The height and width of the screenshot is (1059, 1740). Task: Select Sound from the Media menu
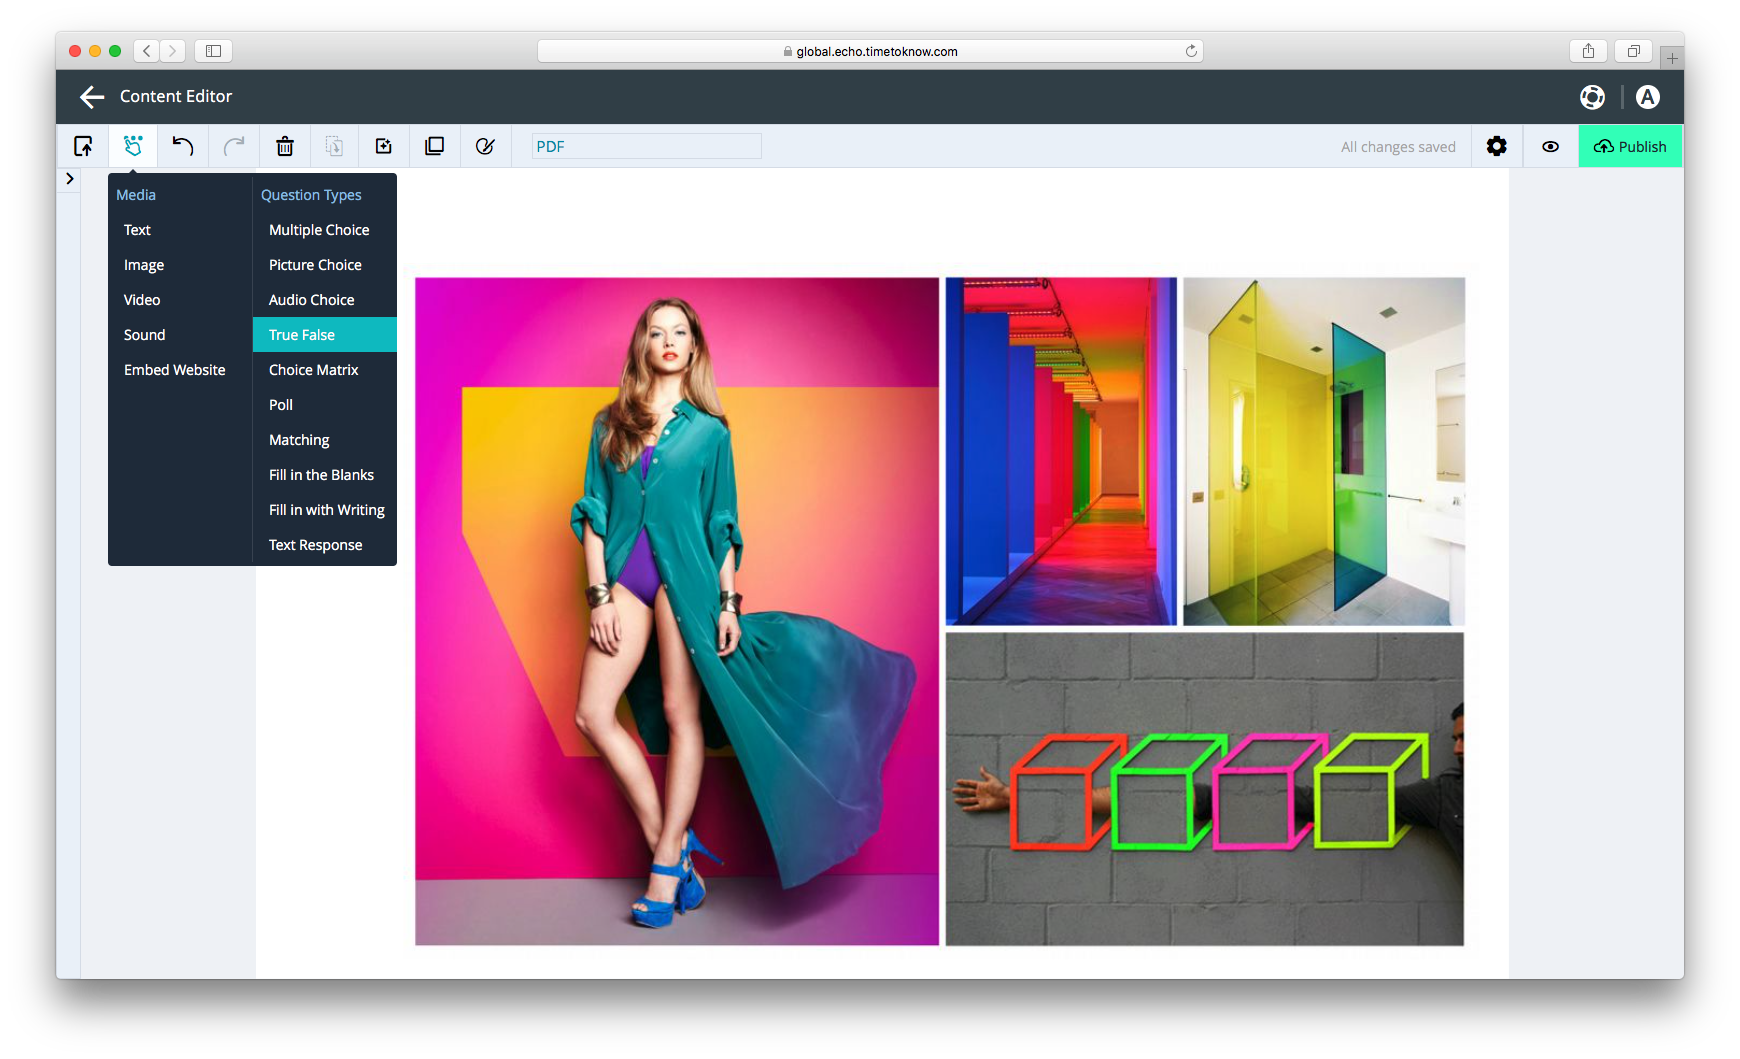pyautogui.click(x=145, y=335)
